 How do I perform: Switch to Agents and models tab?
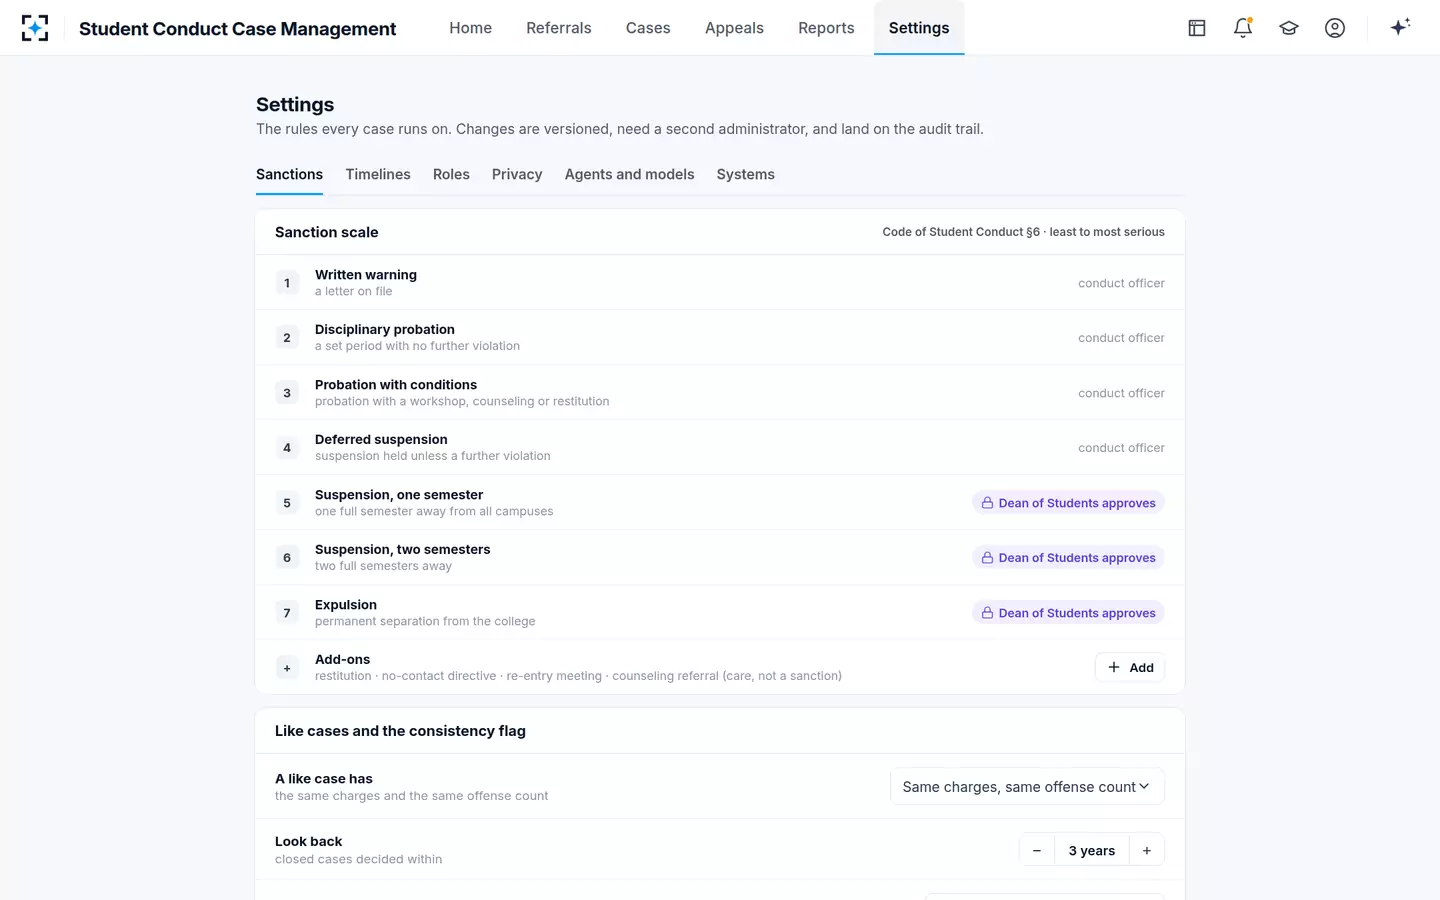[629, 174]
